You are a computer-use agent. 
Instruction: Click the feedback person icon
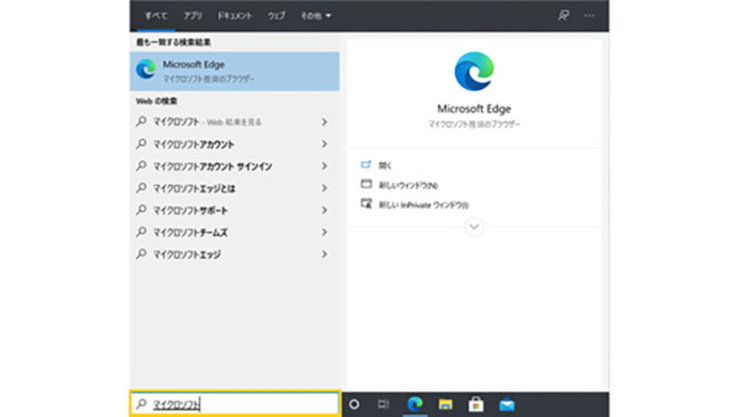pos(563,16)
